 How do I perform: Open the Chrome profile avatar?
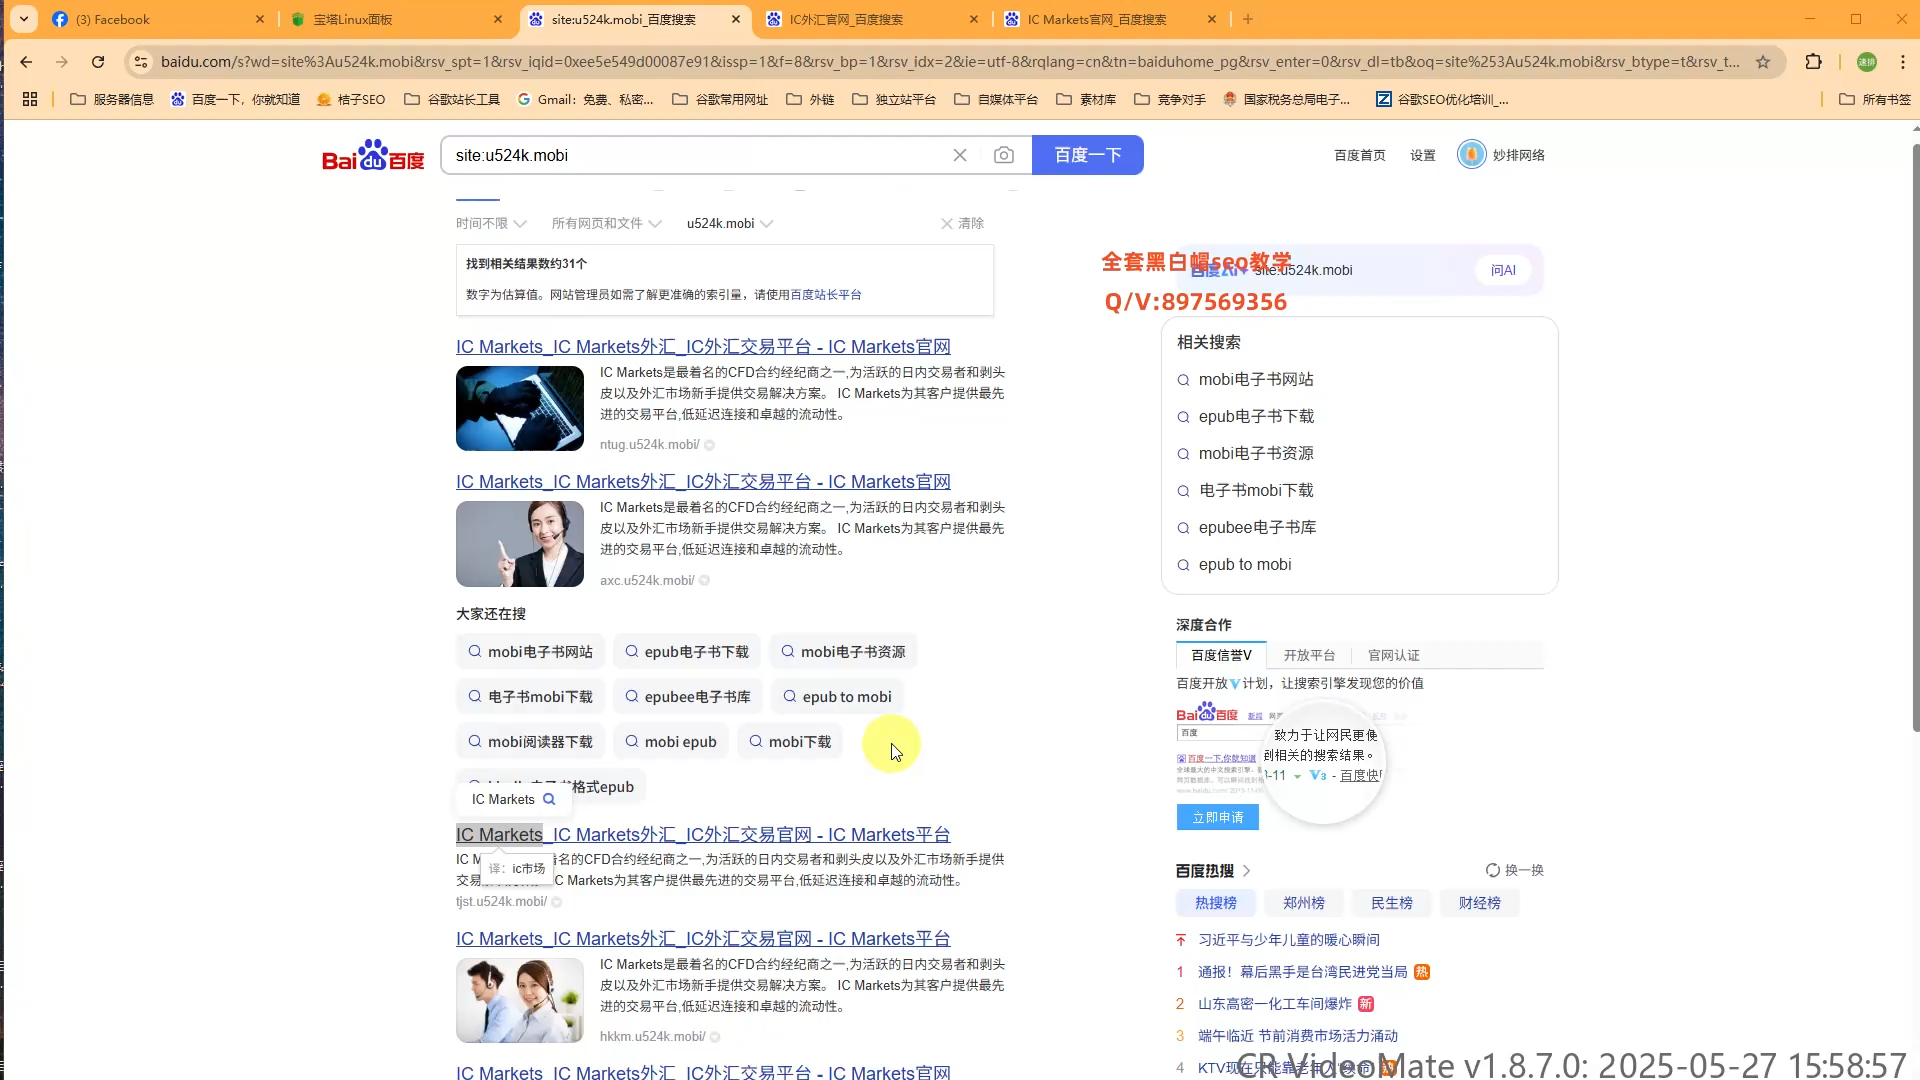click(x=1867, y=62)
